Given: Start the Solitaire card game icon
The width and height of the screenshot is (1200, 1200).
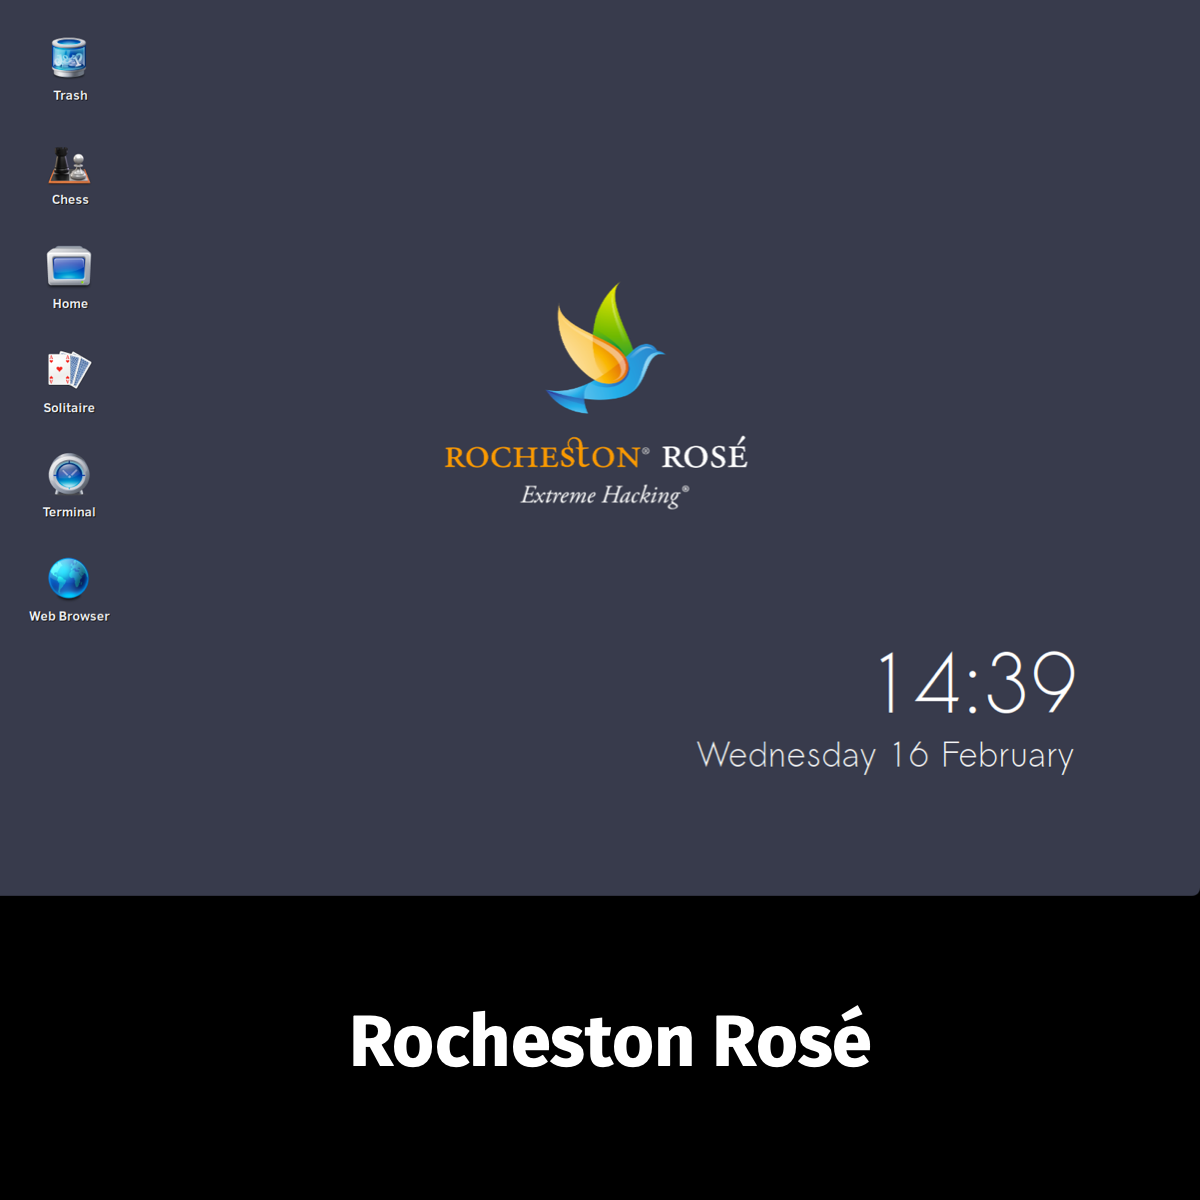Looking at the screenshot, I should pyautogui.click(x=69, y=371).
